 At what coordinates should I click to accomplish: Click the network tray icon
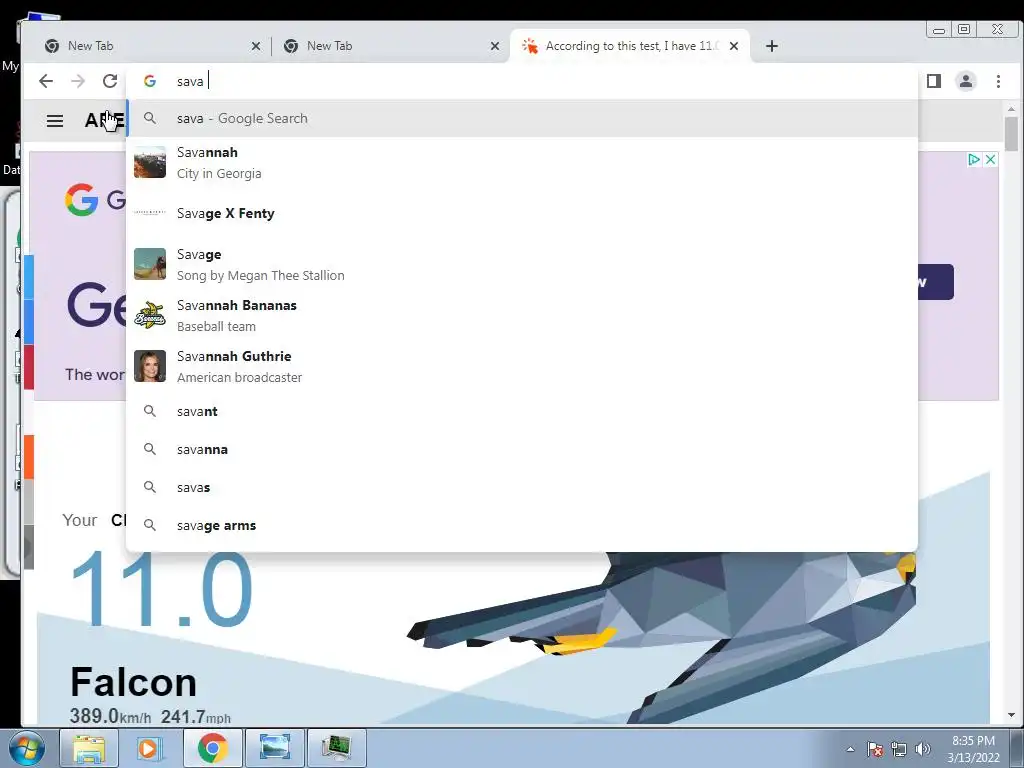[899, 749]
